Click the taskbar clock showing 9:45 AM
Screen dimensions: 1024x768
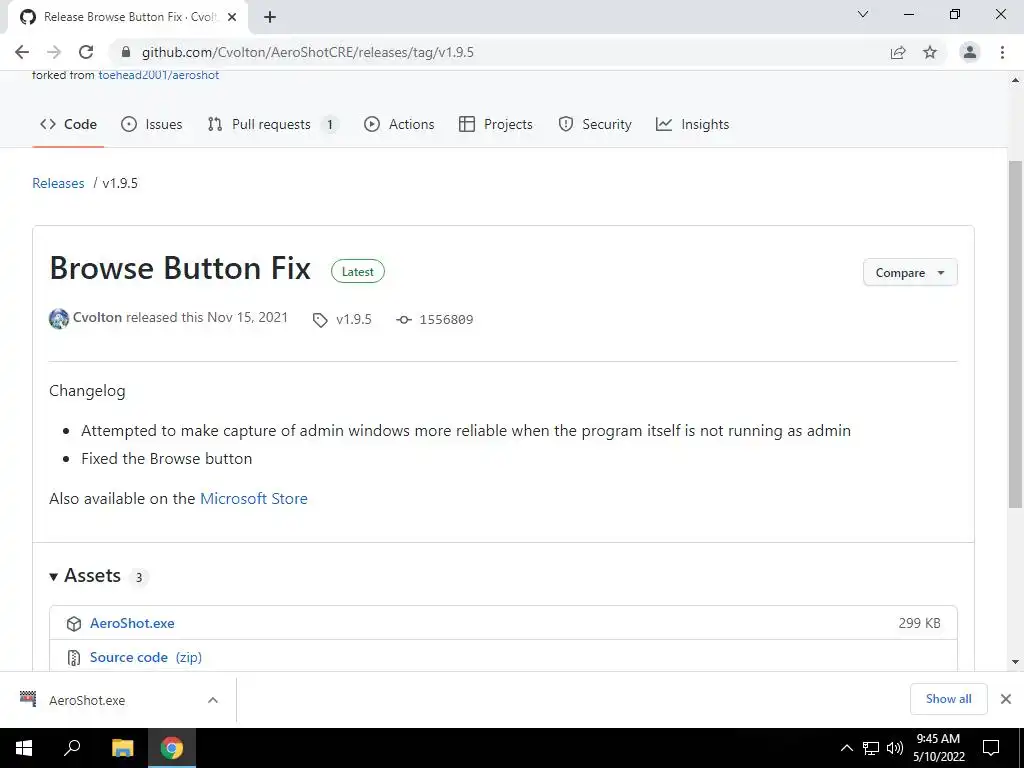click(938, 748)
